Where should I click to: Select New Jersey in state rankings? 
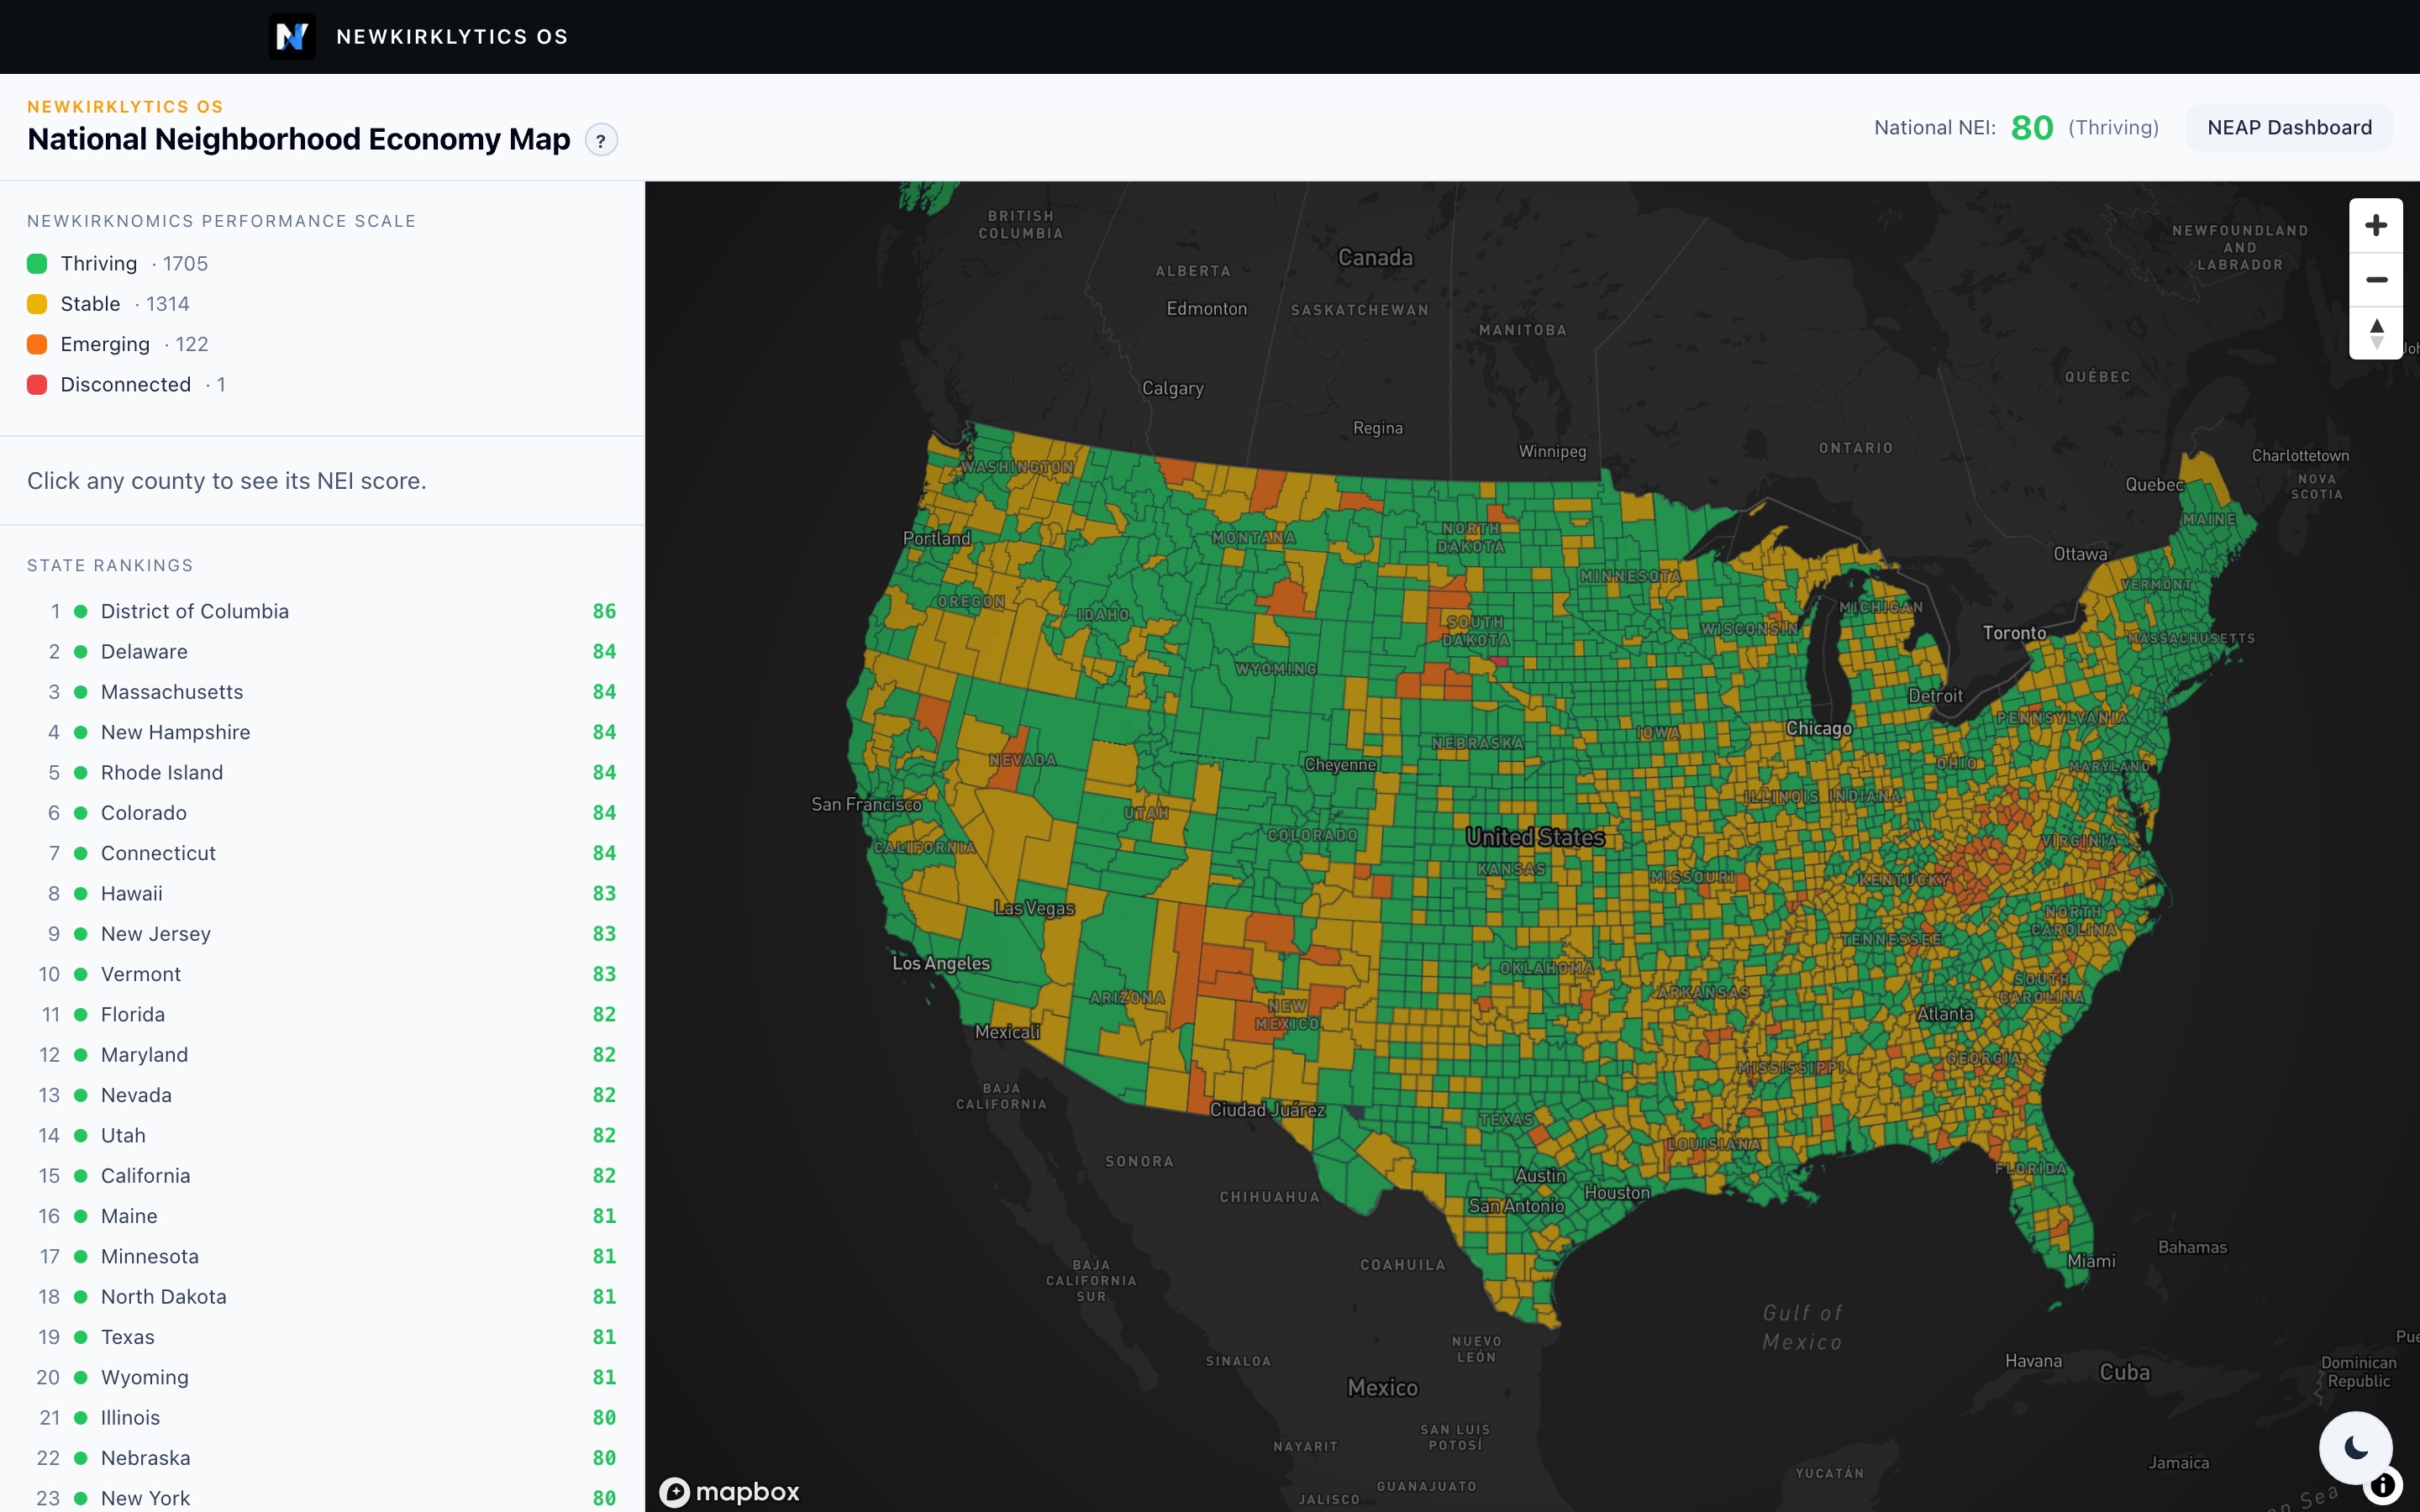322,934
